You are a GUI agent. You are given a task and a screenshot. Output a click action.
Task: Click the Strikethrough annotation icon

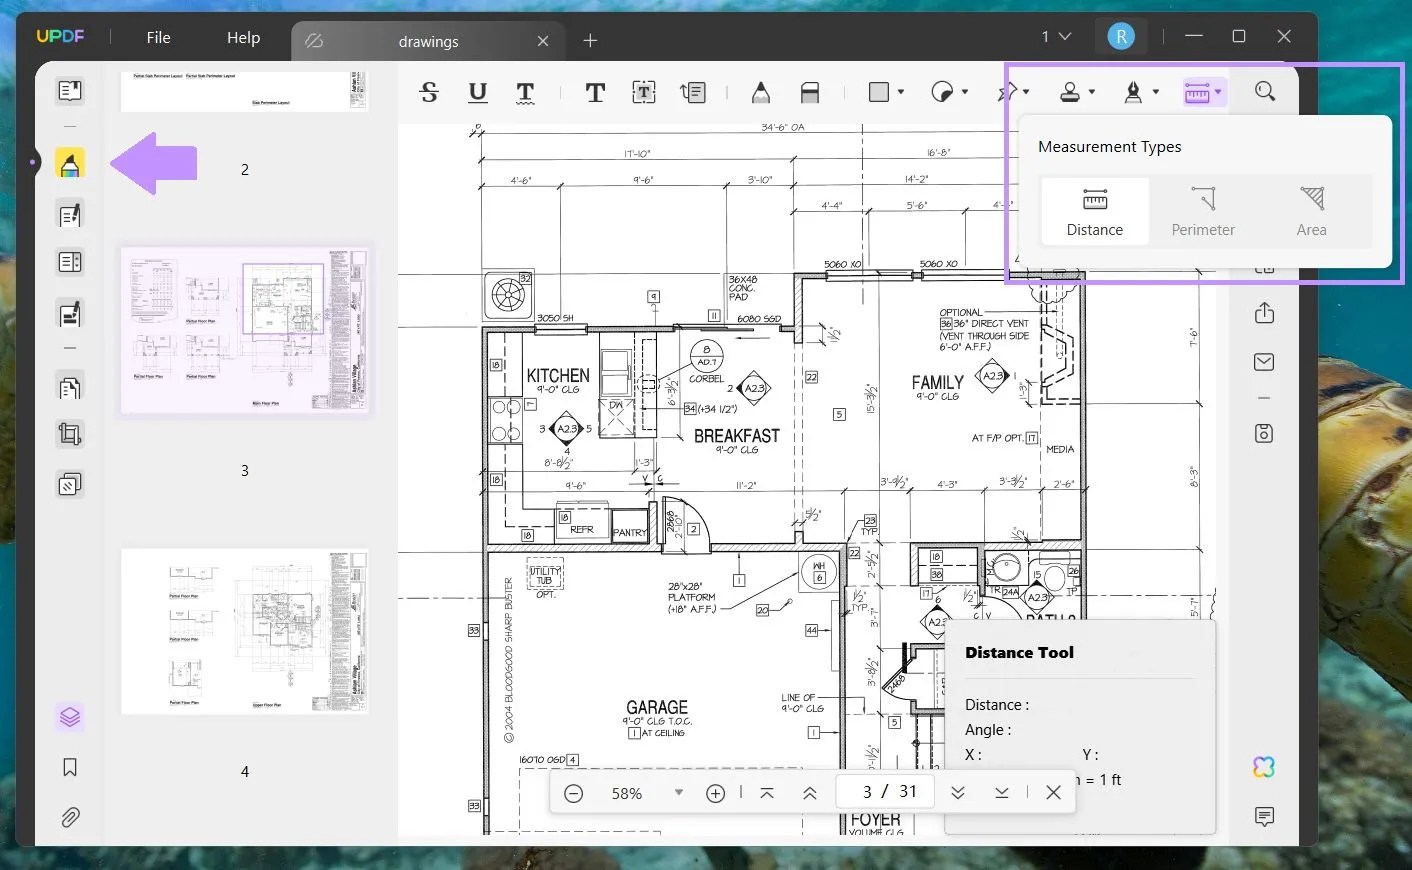pos(429,92)
